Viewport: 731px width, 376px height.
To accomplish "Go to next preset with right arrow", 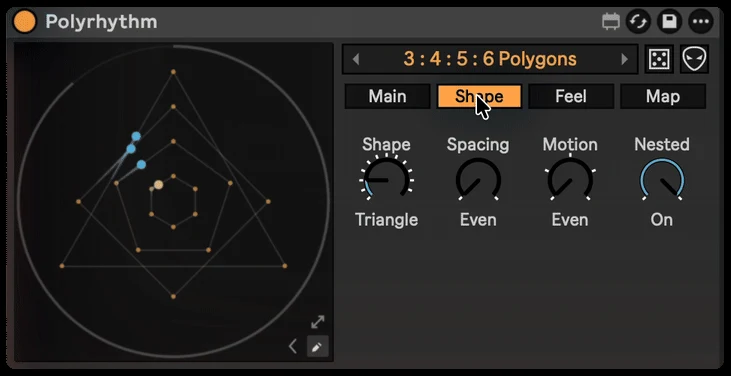I will (x=624, y=59).
